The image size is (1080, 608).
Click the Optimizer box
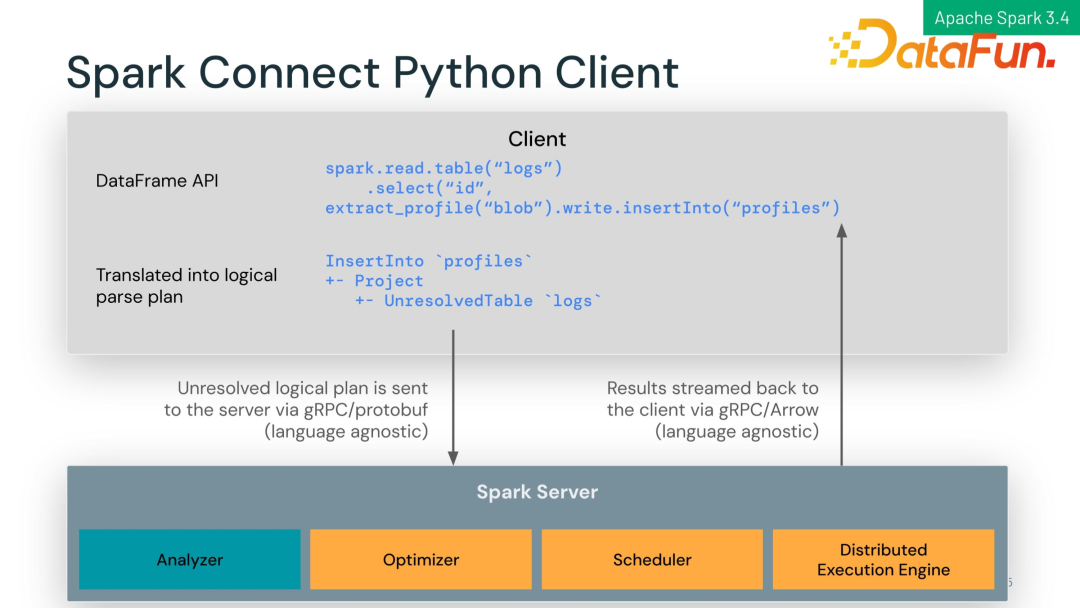coord(421,559)
